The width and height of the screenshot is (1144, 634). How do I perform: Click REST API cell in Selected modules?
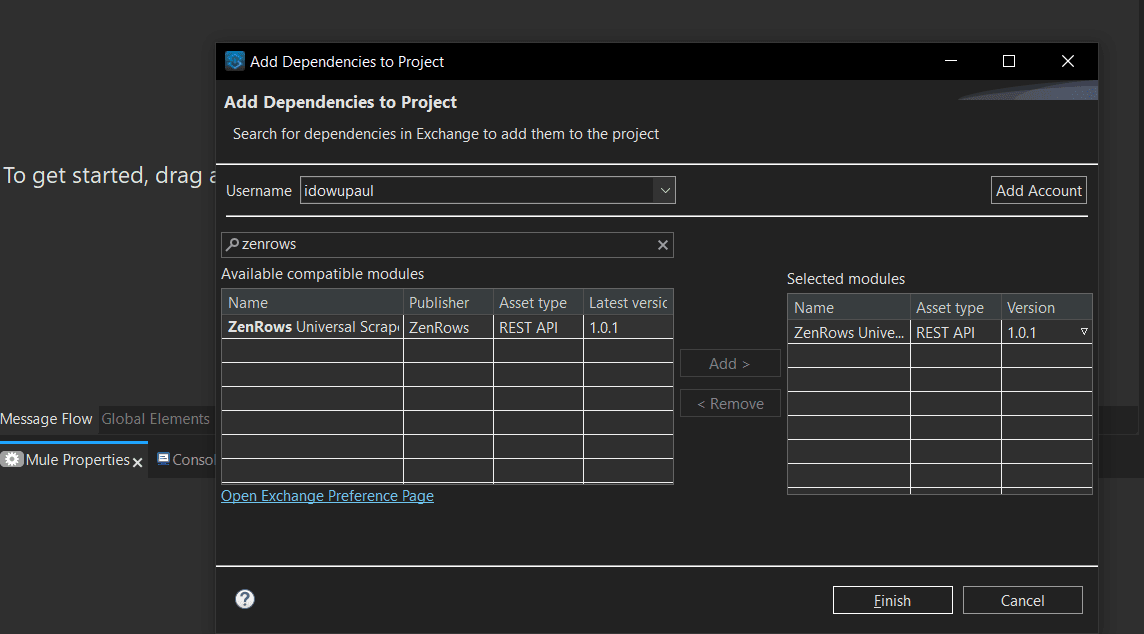[x=956, y=333]
